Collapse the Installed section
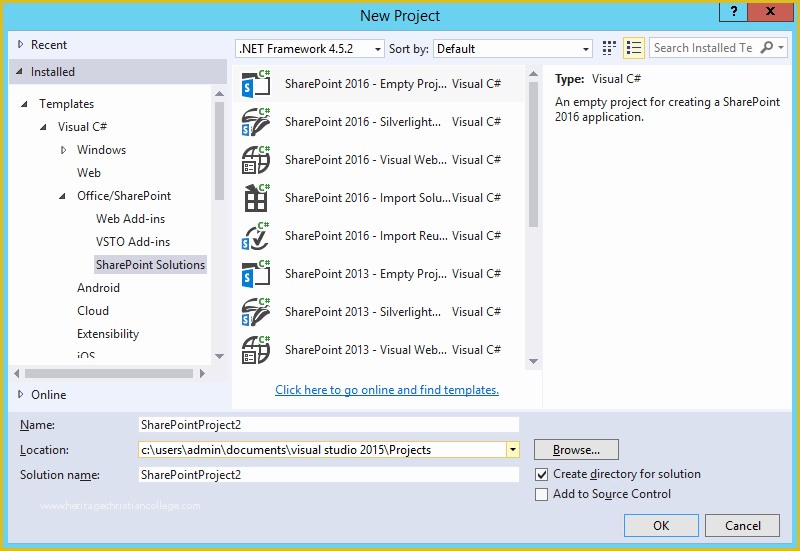Image resolution: width=800 pixels, height=551 pixels. click(x=20, y=71)
